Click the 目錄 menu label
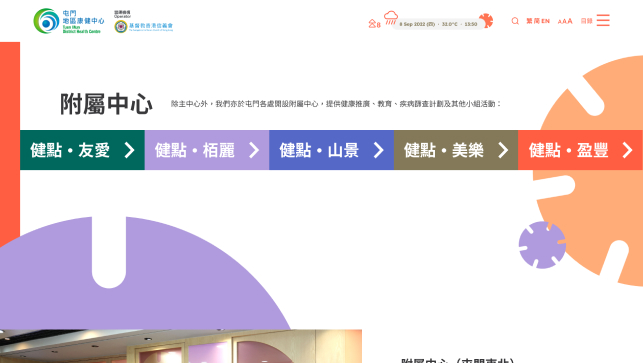Viewport: 643px width, 363px height. click(x=586, y=21)
